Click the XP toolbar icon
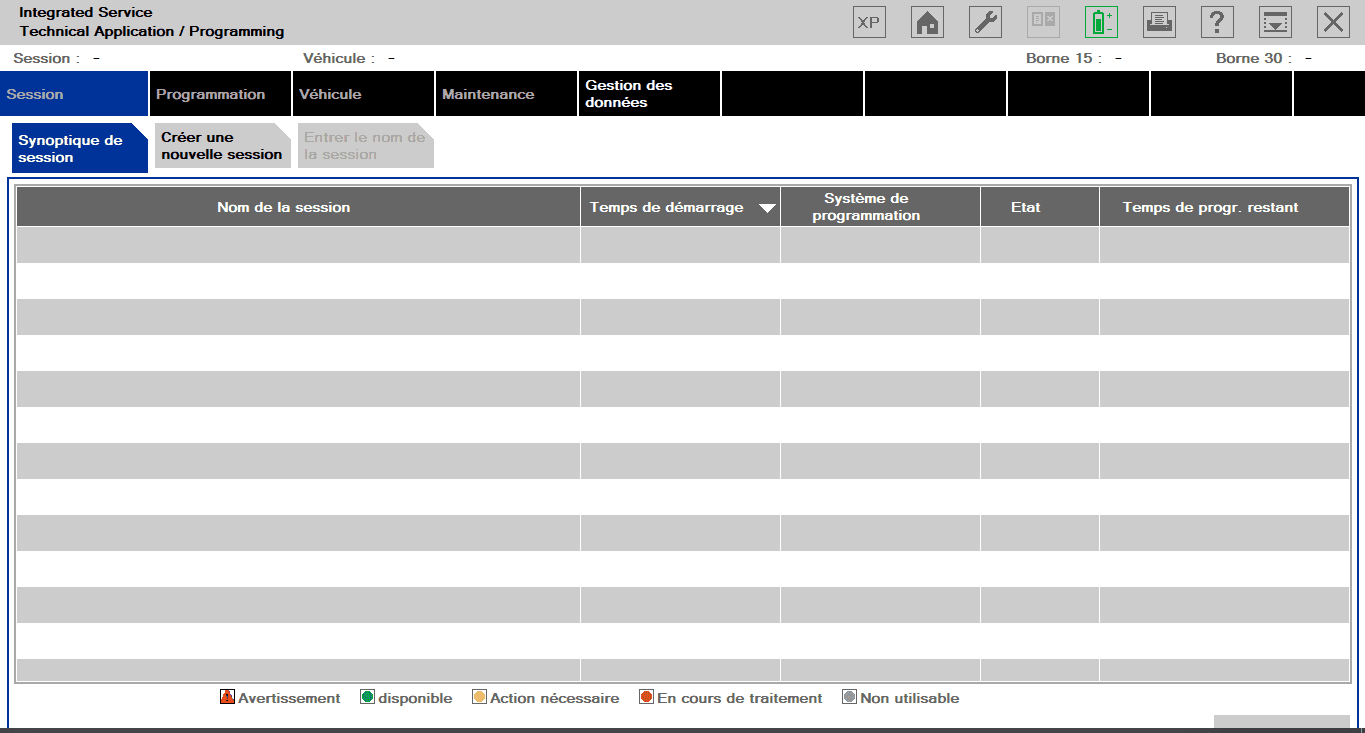 click(x=869, y=22)
